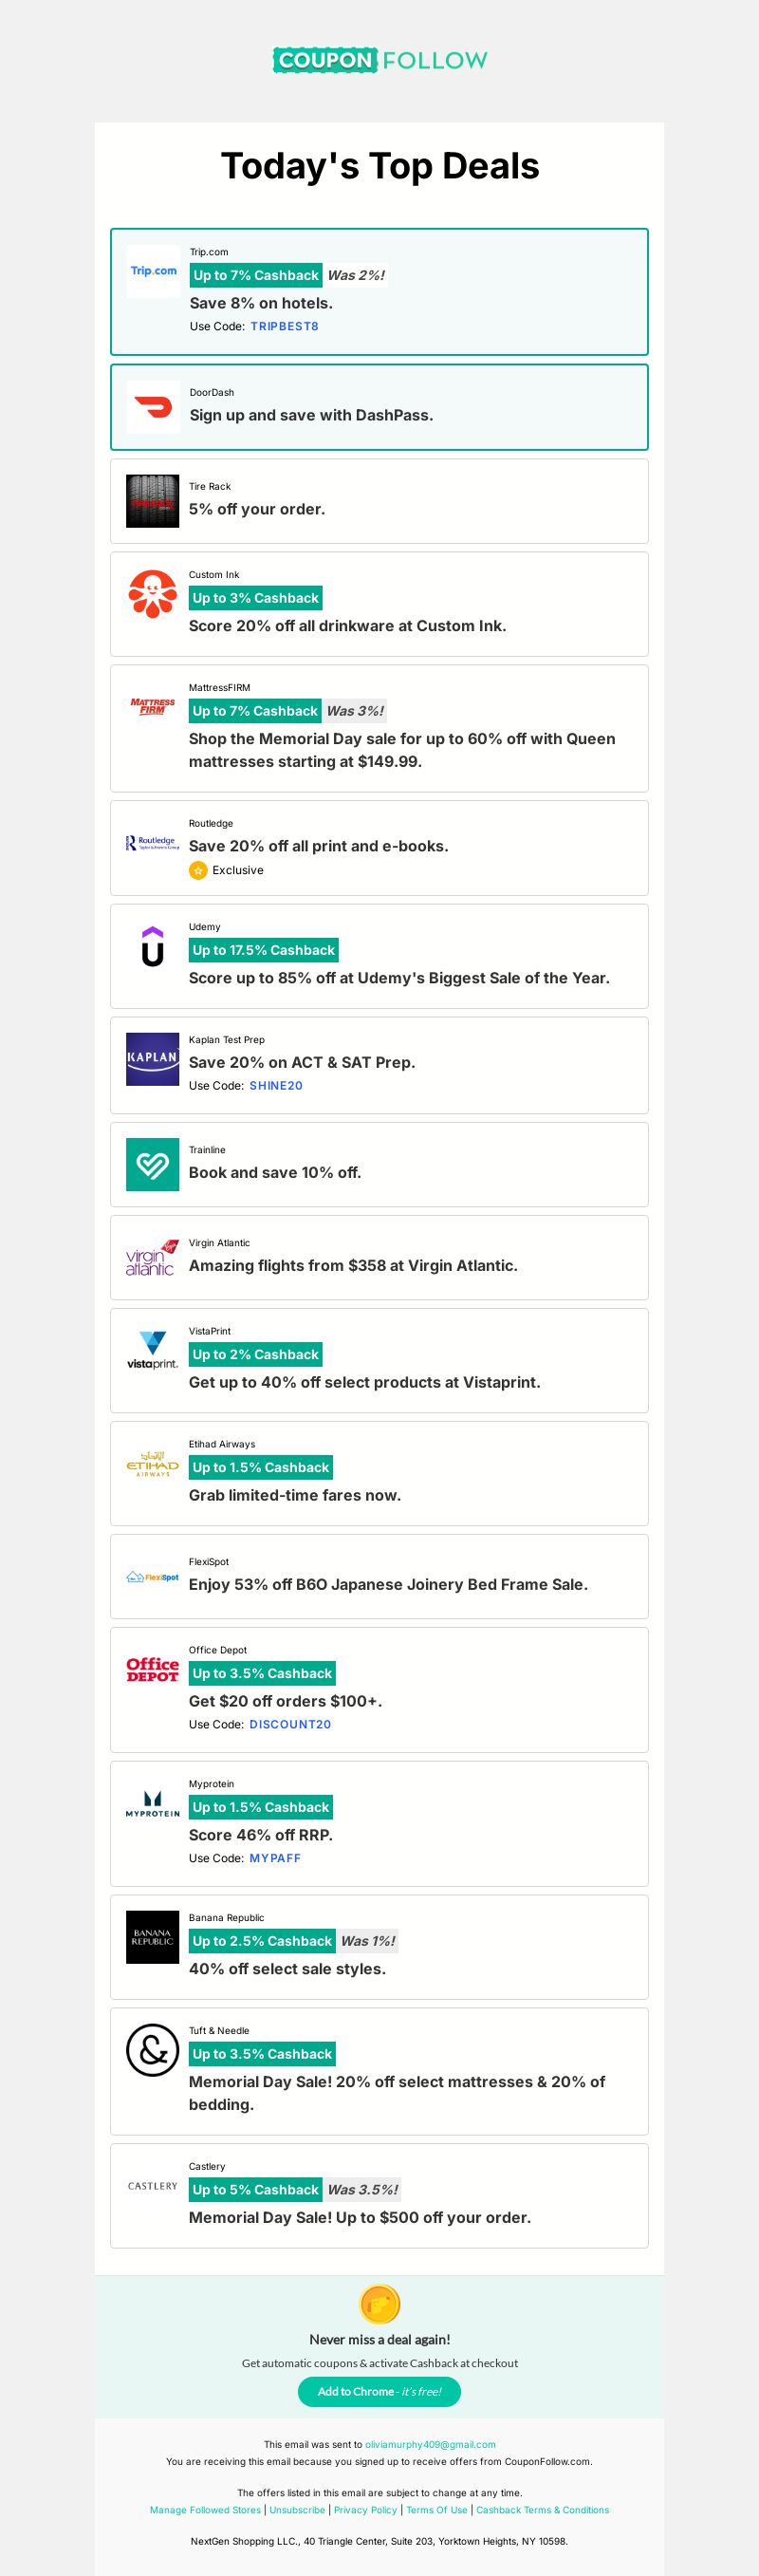The image size is (759, 2576).
Task: Click the Banana Republic black logo
Action: coord(153,1937)
